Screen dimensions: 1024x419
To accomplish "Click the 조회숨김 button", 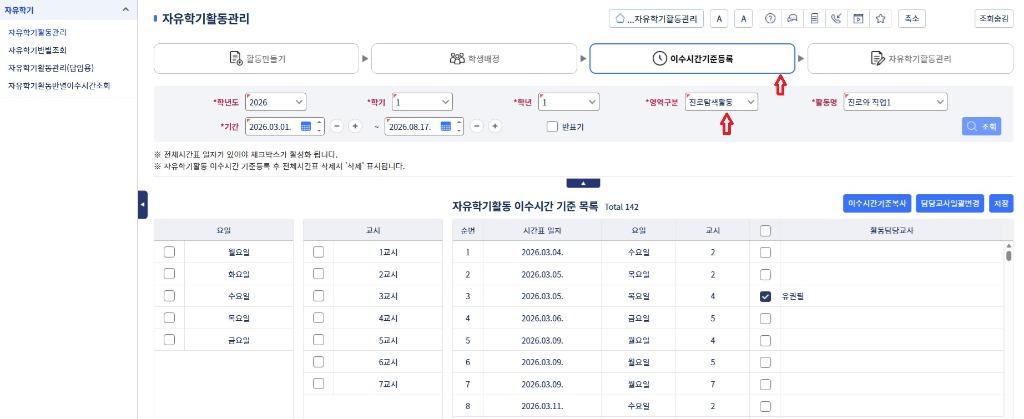I will [993, 19].
